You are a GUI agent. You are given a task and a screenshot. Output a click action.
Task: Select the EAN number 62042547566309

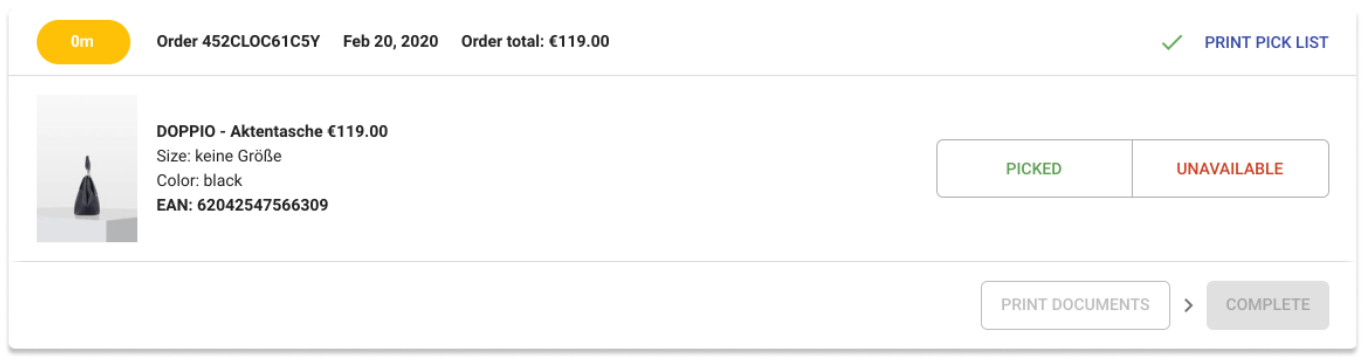(x=260, y=205)
